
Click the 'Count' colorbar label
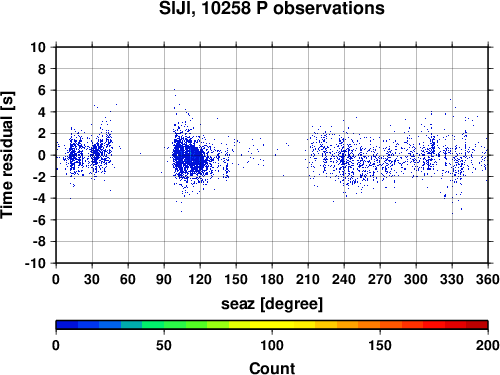272,368
